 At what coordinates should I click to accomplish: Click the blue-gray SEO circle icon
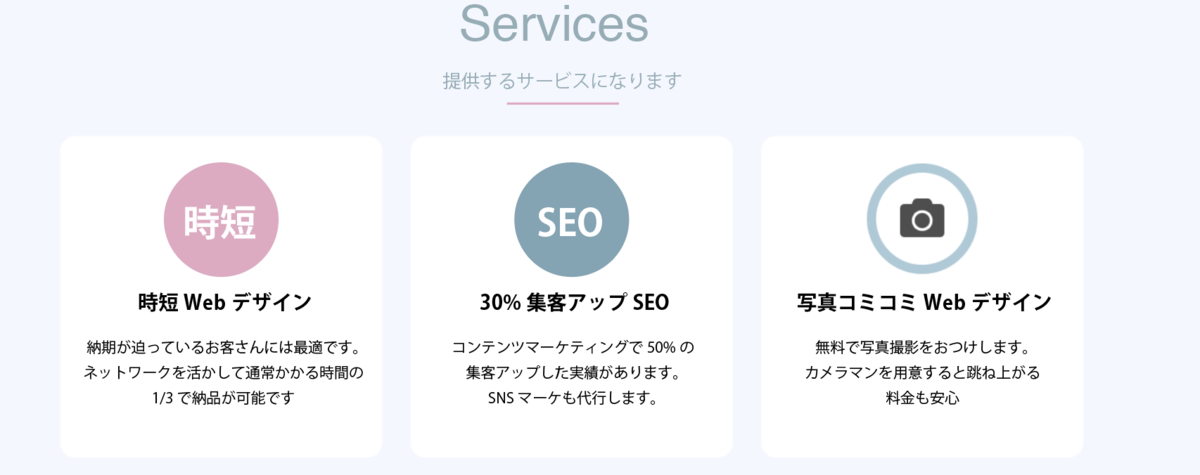(571, 220)
